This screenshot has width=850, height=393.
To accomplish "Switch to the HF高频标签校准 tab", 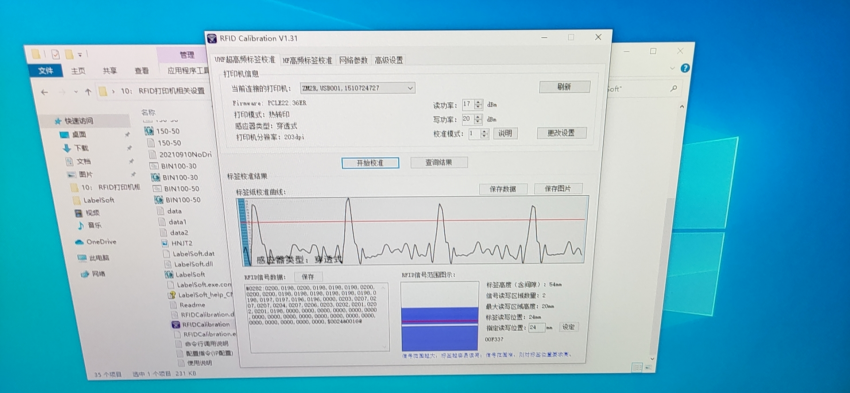I will pyautogui.click(x=307, y=60).
